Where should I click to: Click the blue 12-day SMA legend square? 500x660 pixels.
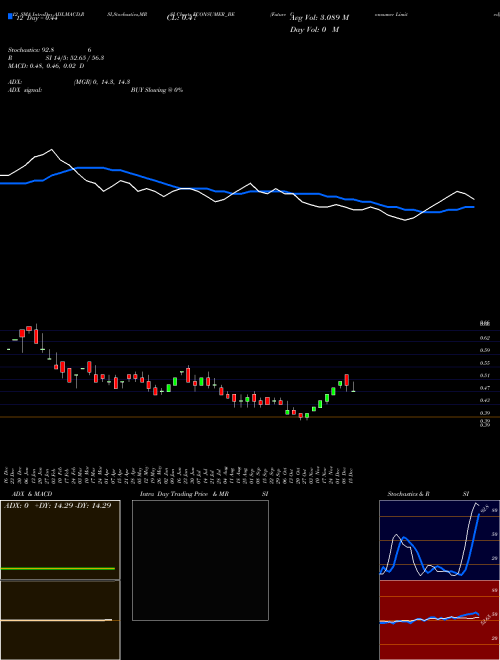tap(11, 17)
